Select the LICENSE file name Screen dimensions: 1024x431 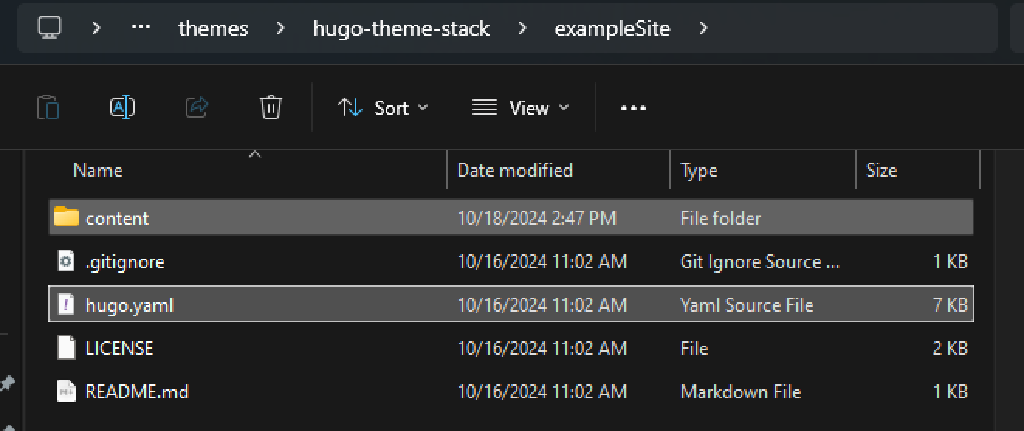119,348
